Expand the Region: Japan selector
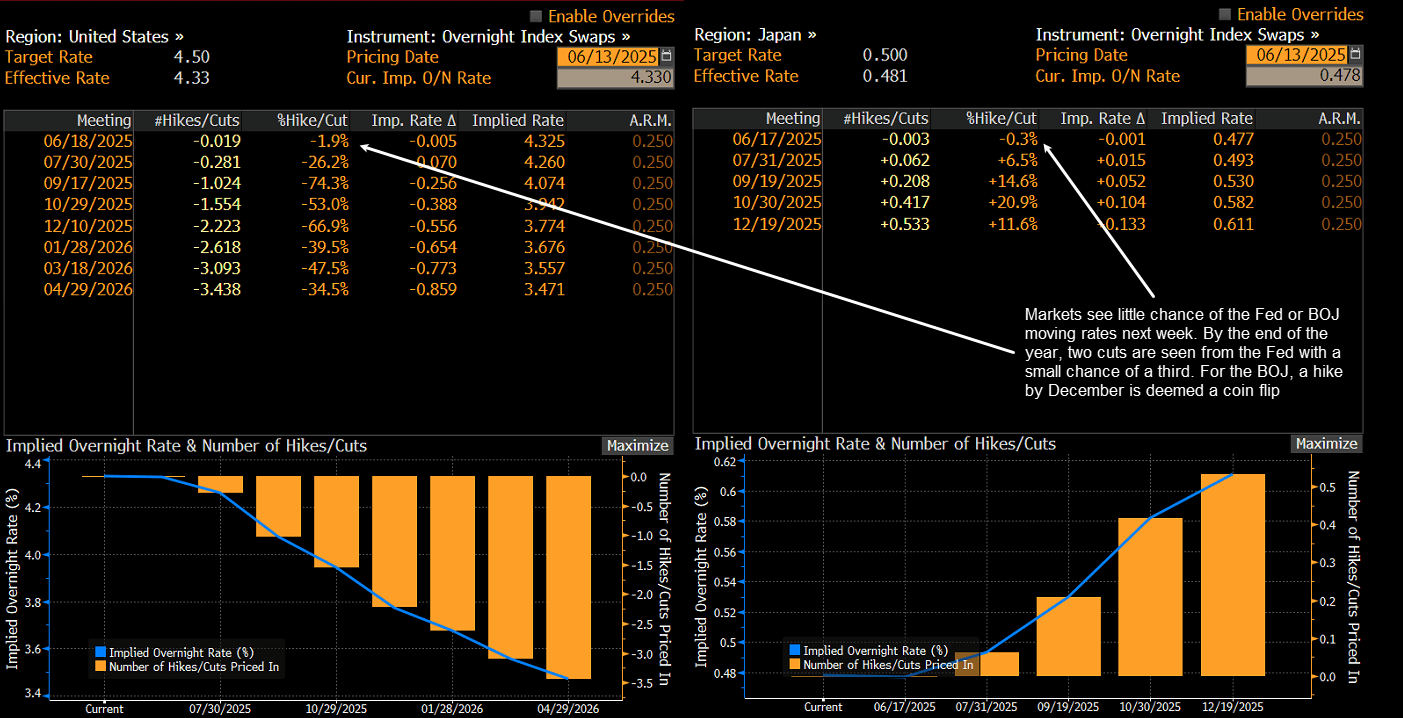Image resolution: width=1403 pixels, height=718 pixels. (755, 34)
